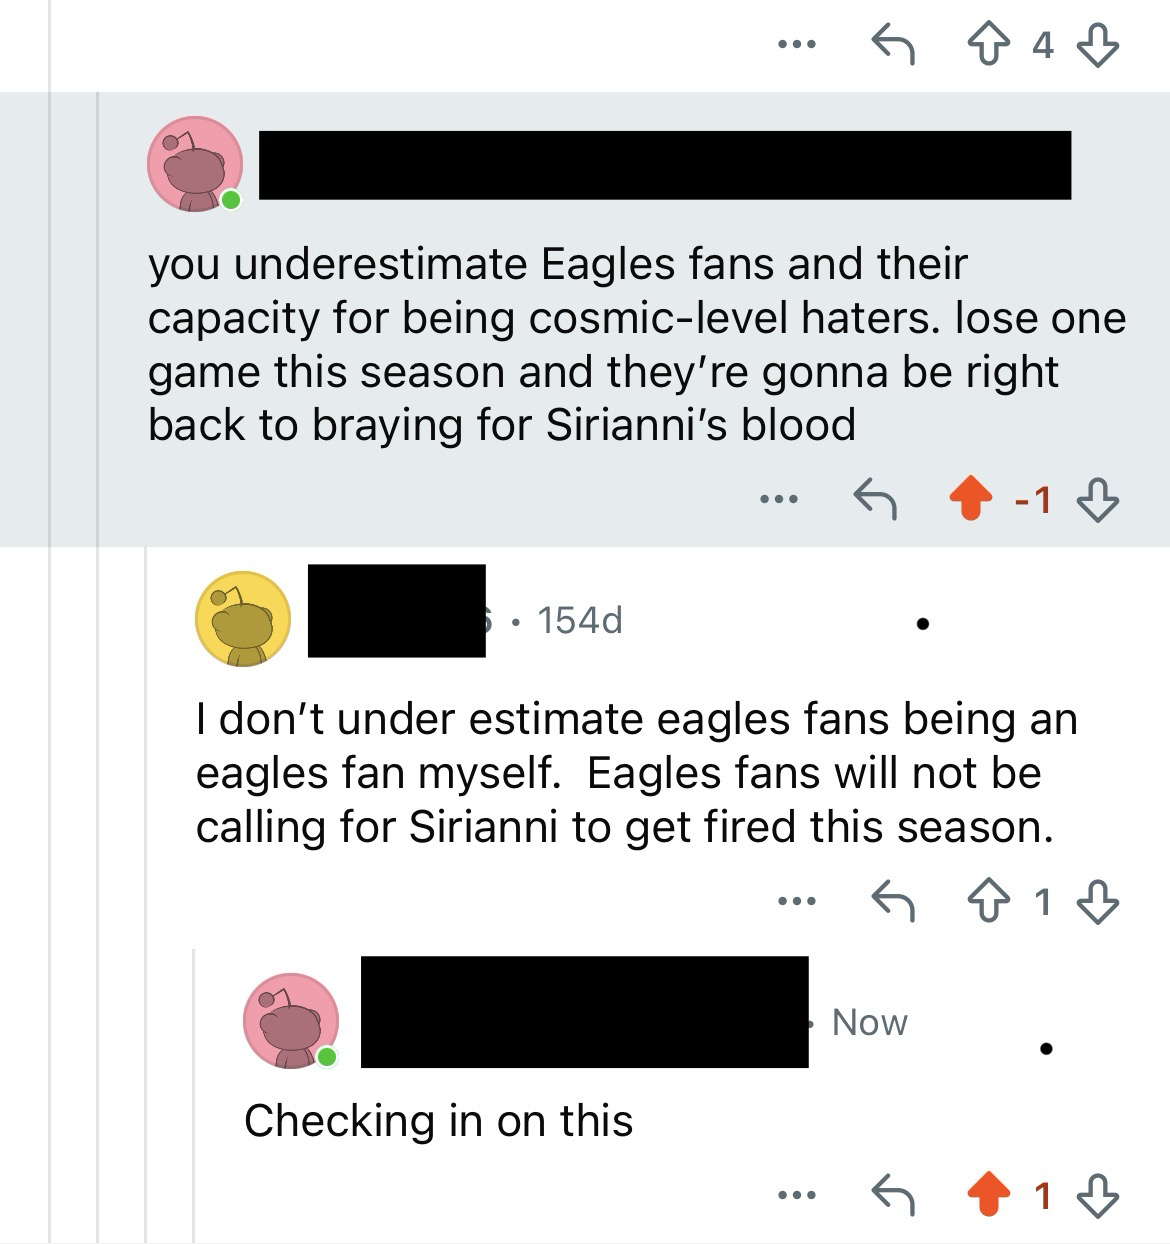The height and width of the screenshot is (1244, 1170).
Task: Click the 154d timestamp on the reply
Action: click(580, 621)
